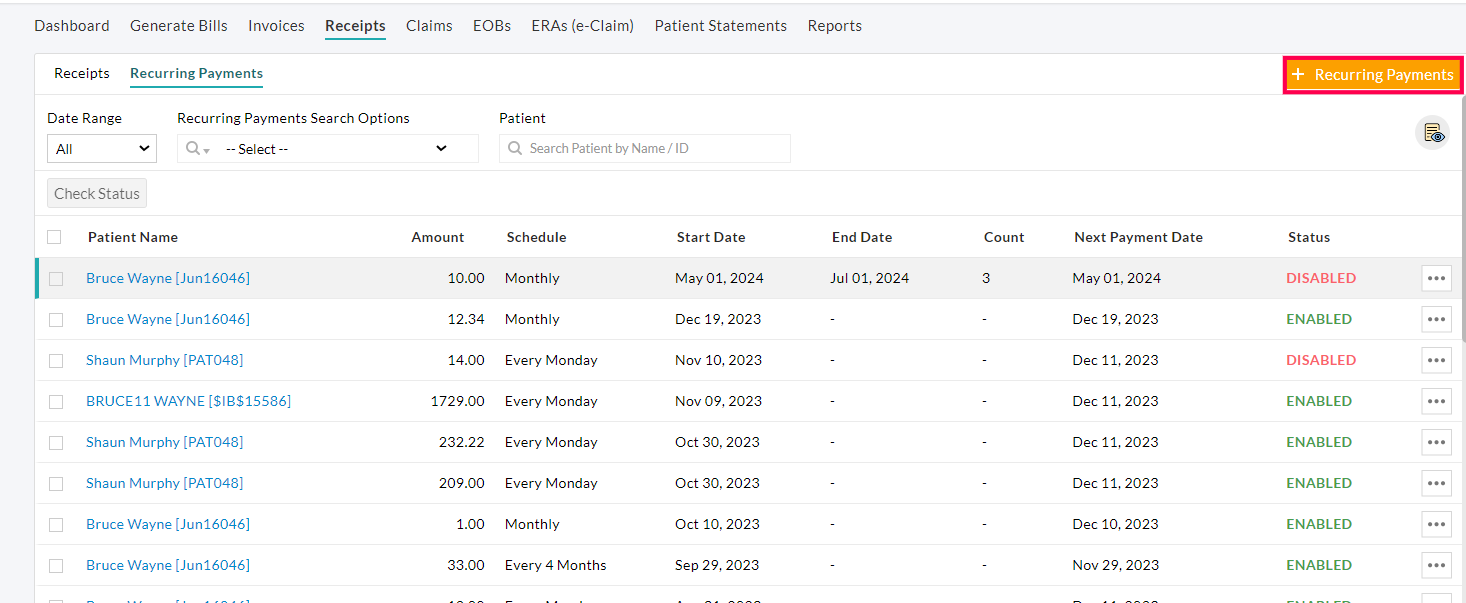Open actions menu for Shaun Murphy 14.00 payment
Screen dimensions: 1466x603
(x=1436, y=360)
